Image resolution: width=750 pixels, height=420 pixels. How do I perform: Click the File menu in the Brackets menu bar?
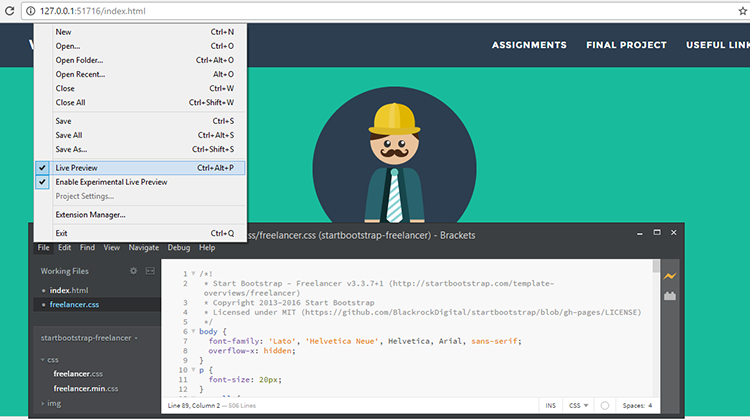click(x=44, y=247)
